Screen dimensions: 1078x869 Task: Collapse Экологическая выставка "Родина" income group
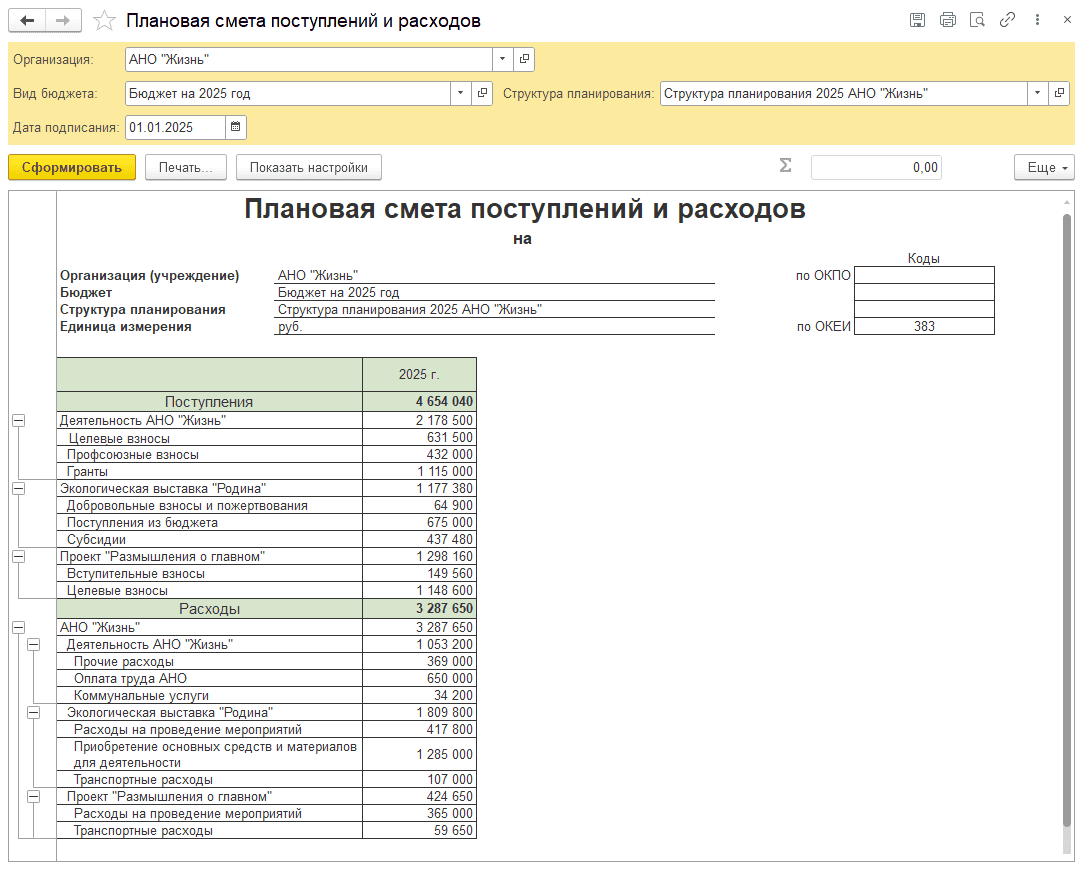coord(17,488)
